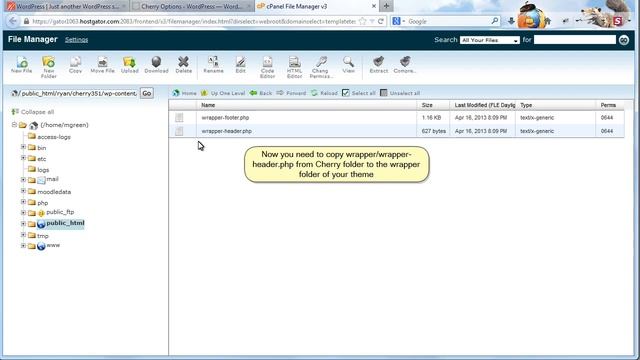The width and height of the screenshot is (640, 360).
Task: Click the Extract toolbar icon
Action: click(x=379, y=65)
